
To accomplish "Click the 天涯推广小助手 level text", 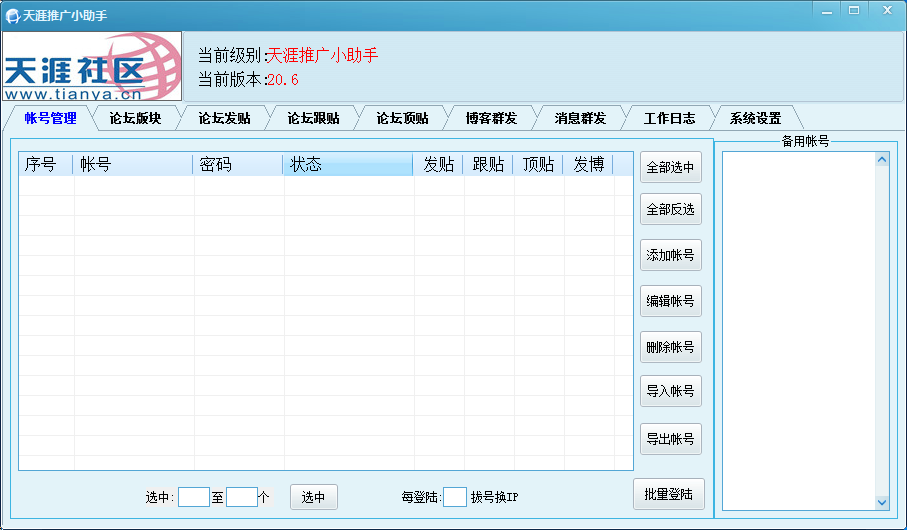I will tap(322, 56).
